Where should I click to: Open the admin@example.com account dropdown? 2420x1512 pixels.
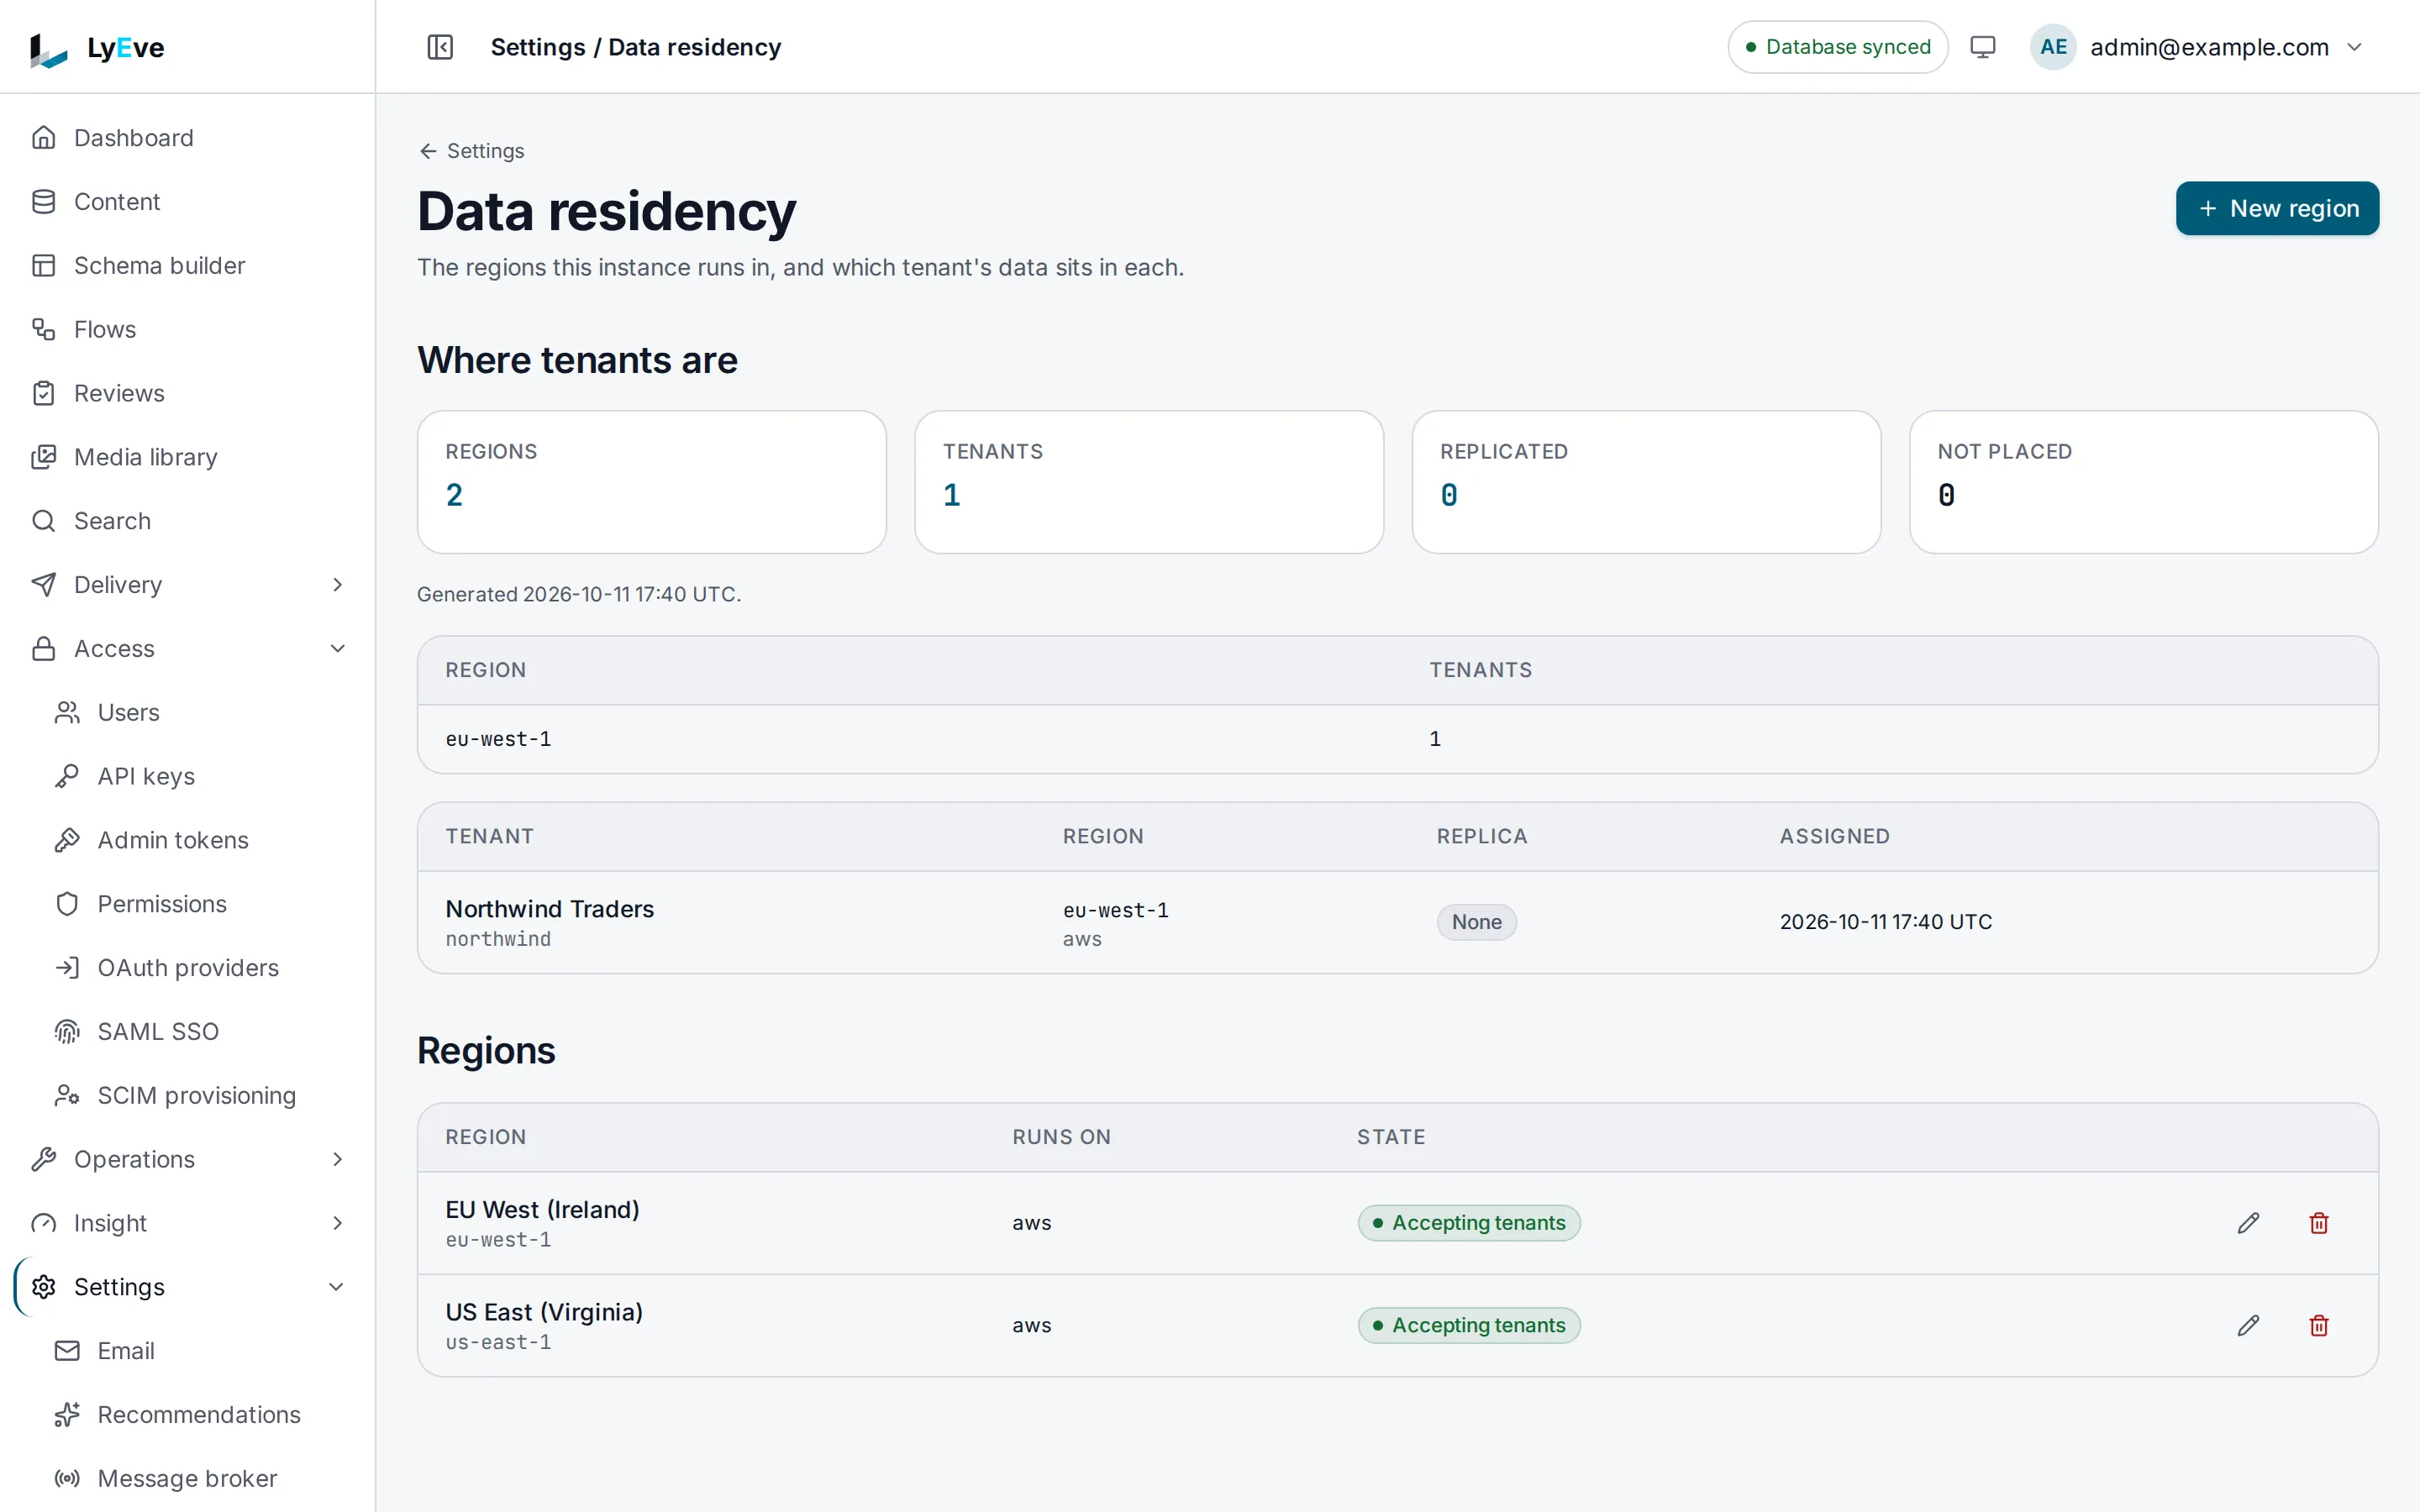point(2198,47)
